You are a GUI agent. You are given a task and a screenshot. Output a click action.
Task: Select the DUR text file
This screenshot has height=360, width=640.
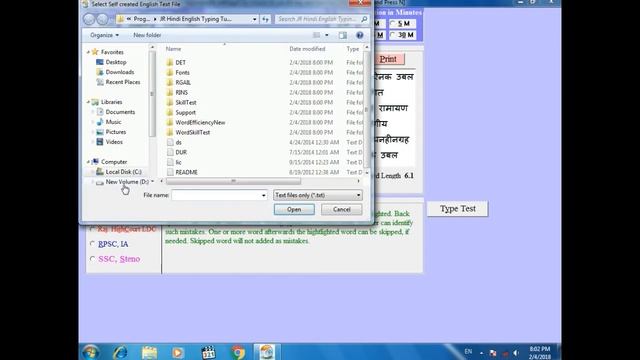[181, 152]
